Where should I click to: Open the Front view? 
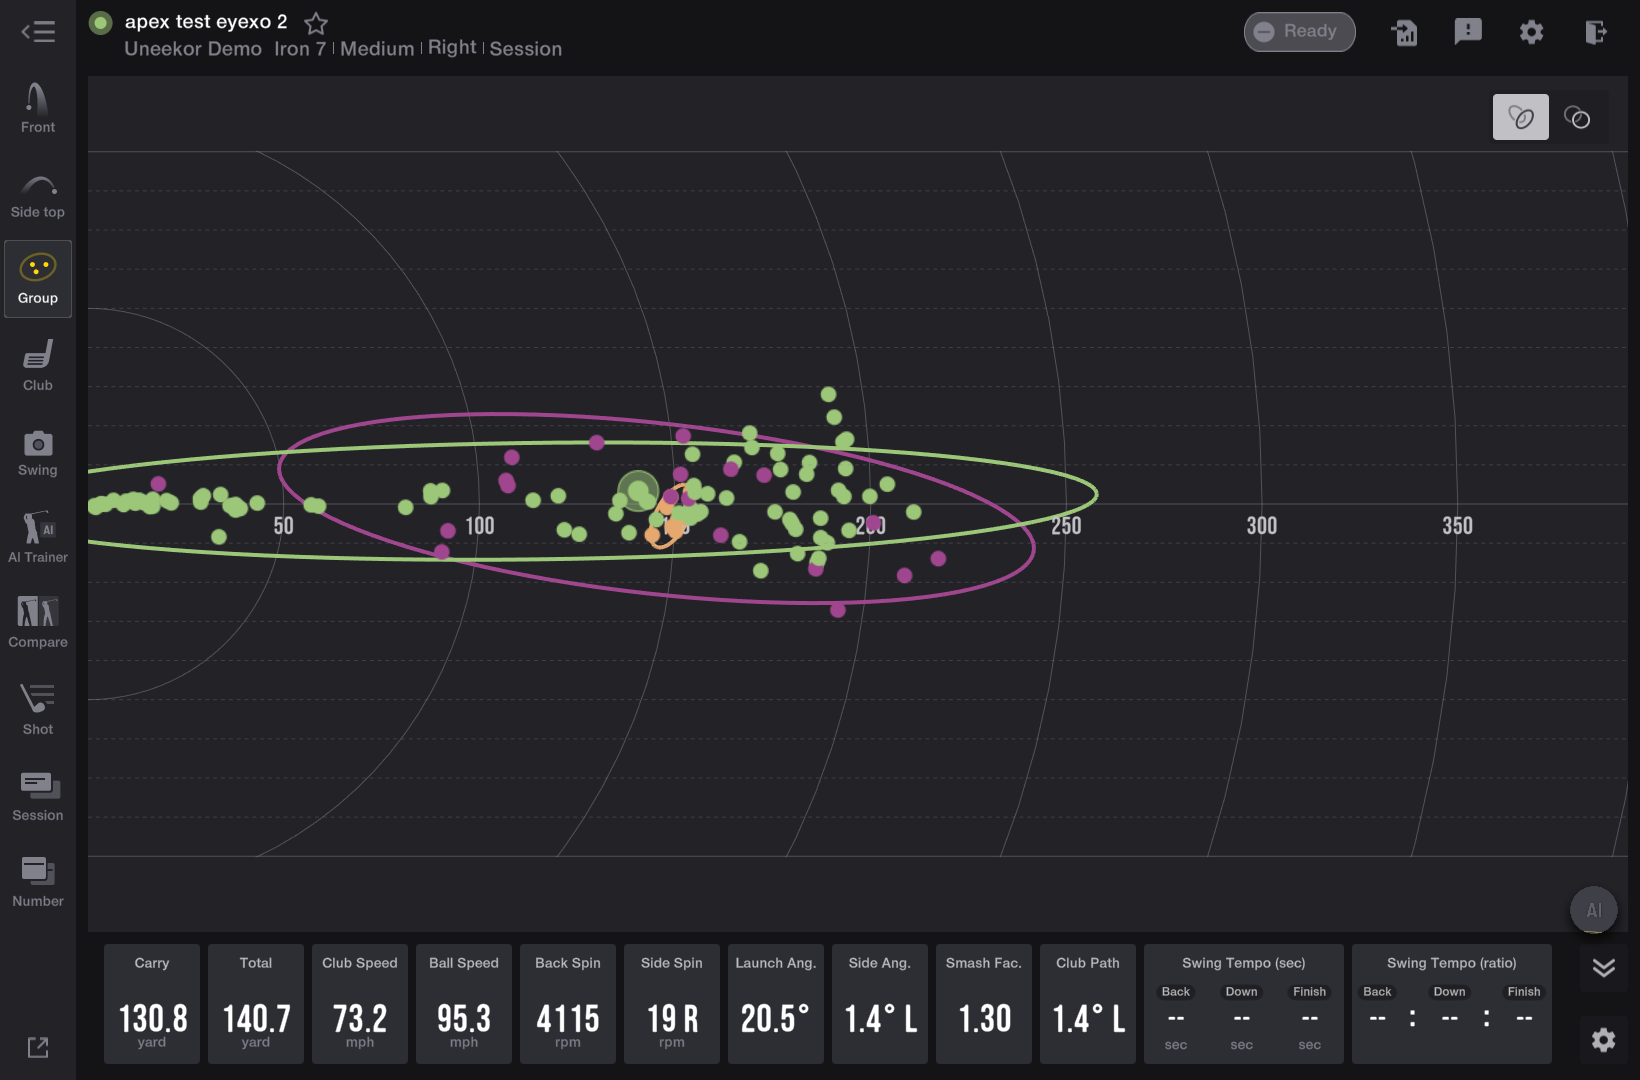point(38,108)
